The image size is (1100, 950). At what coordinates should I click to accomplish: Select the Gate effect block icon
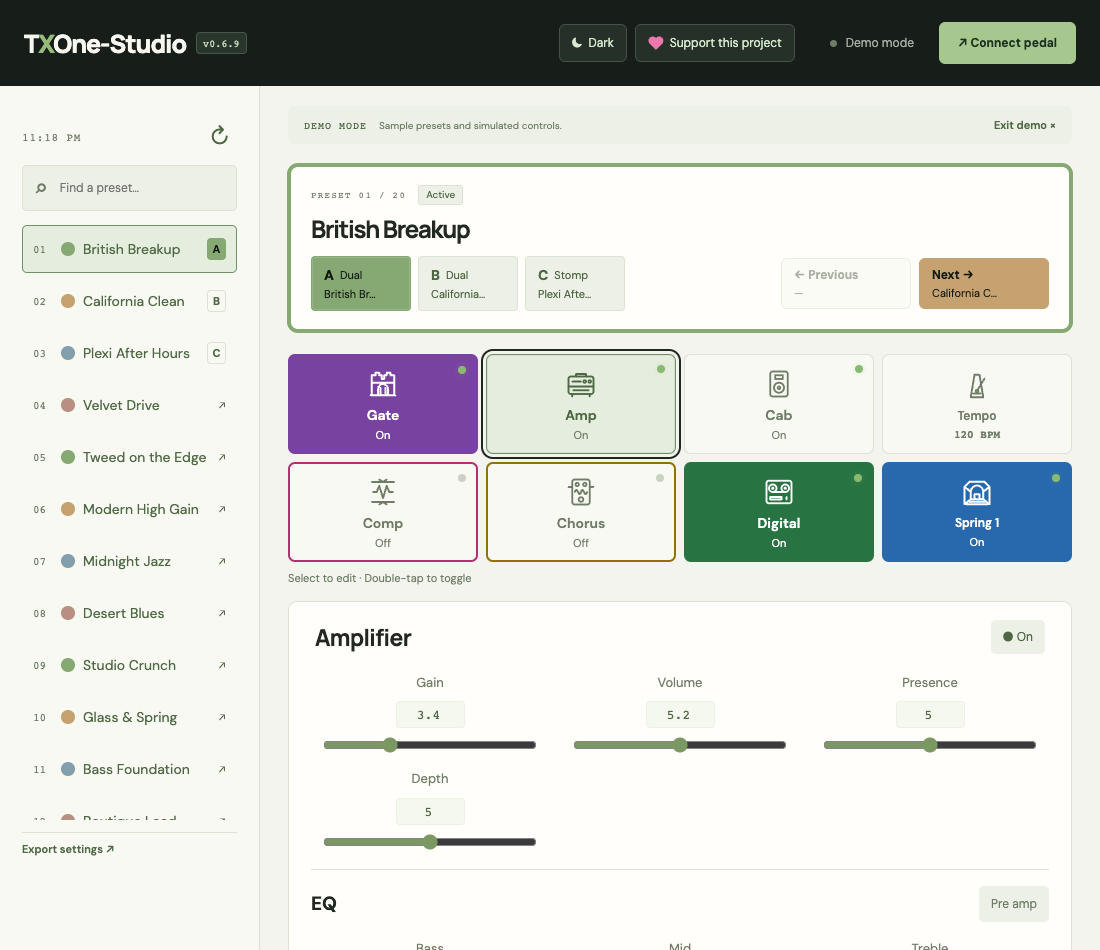[x=383, y=384]
